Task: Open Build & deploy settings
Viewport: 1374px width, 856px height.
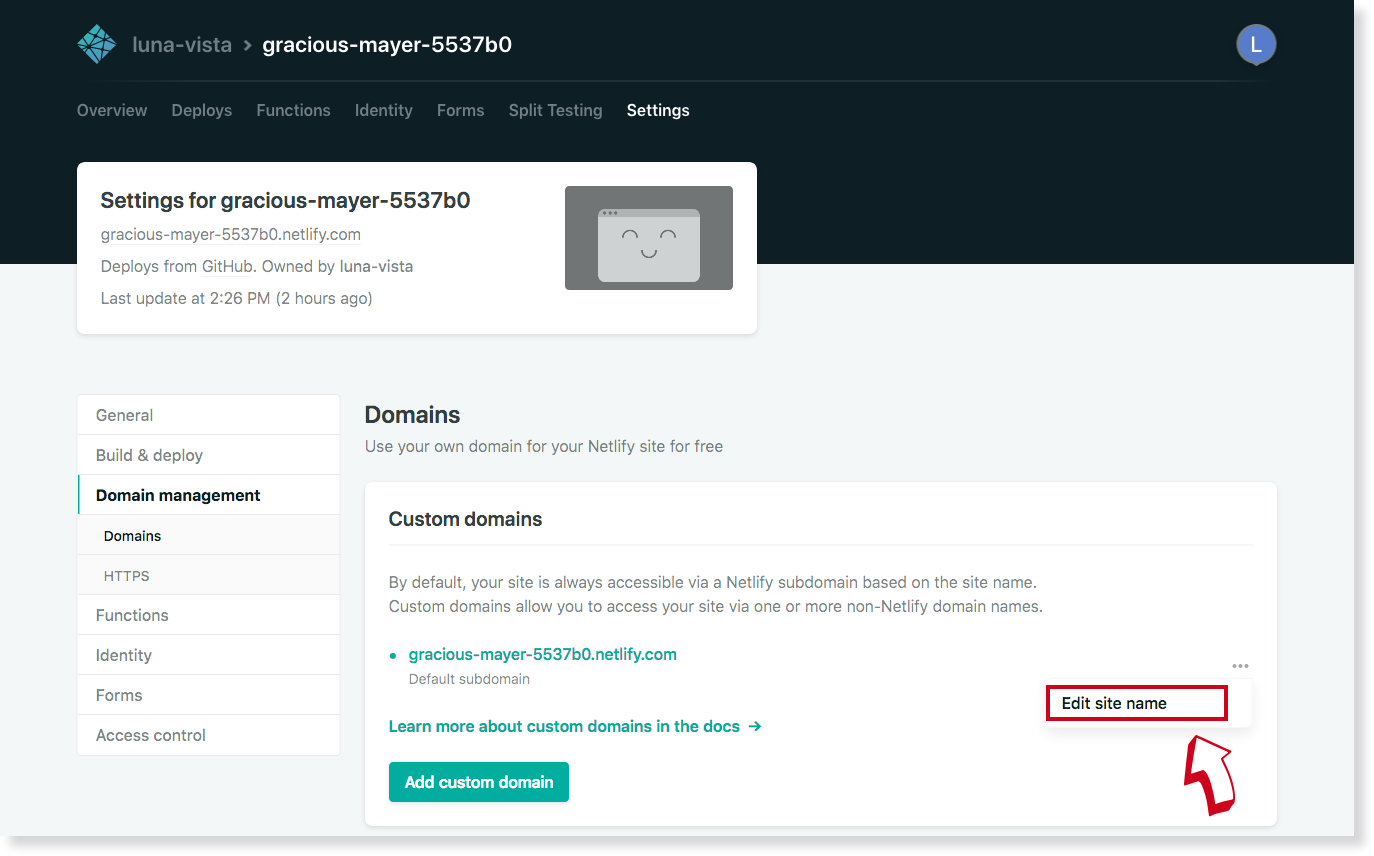Action: 148,454
